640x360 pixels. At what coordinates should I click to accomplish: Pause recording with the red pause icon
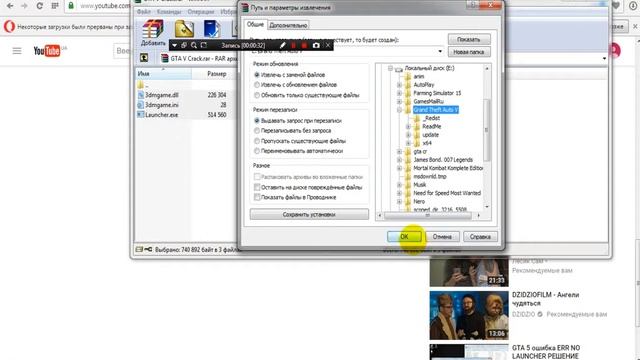(293, 45)
